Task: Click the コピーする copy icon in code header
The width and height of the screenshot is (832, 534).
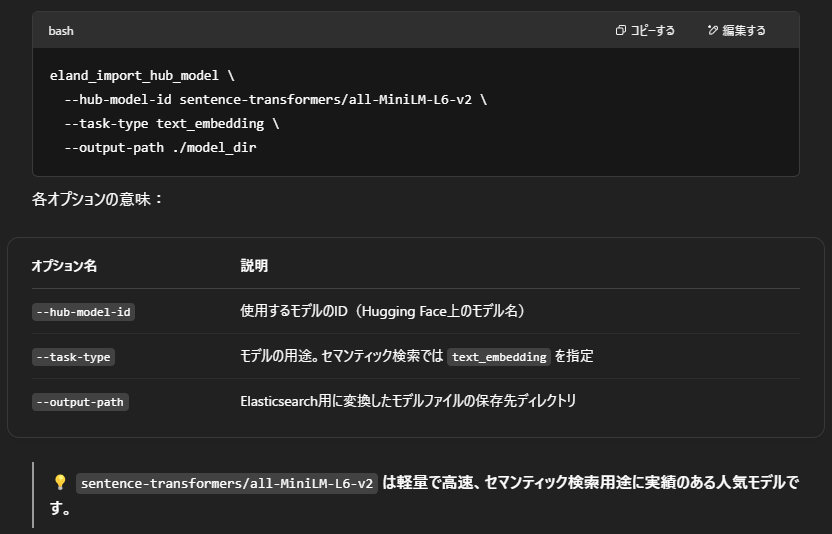Action: click(621, 31)
